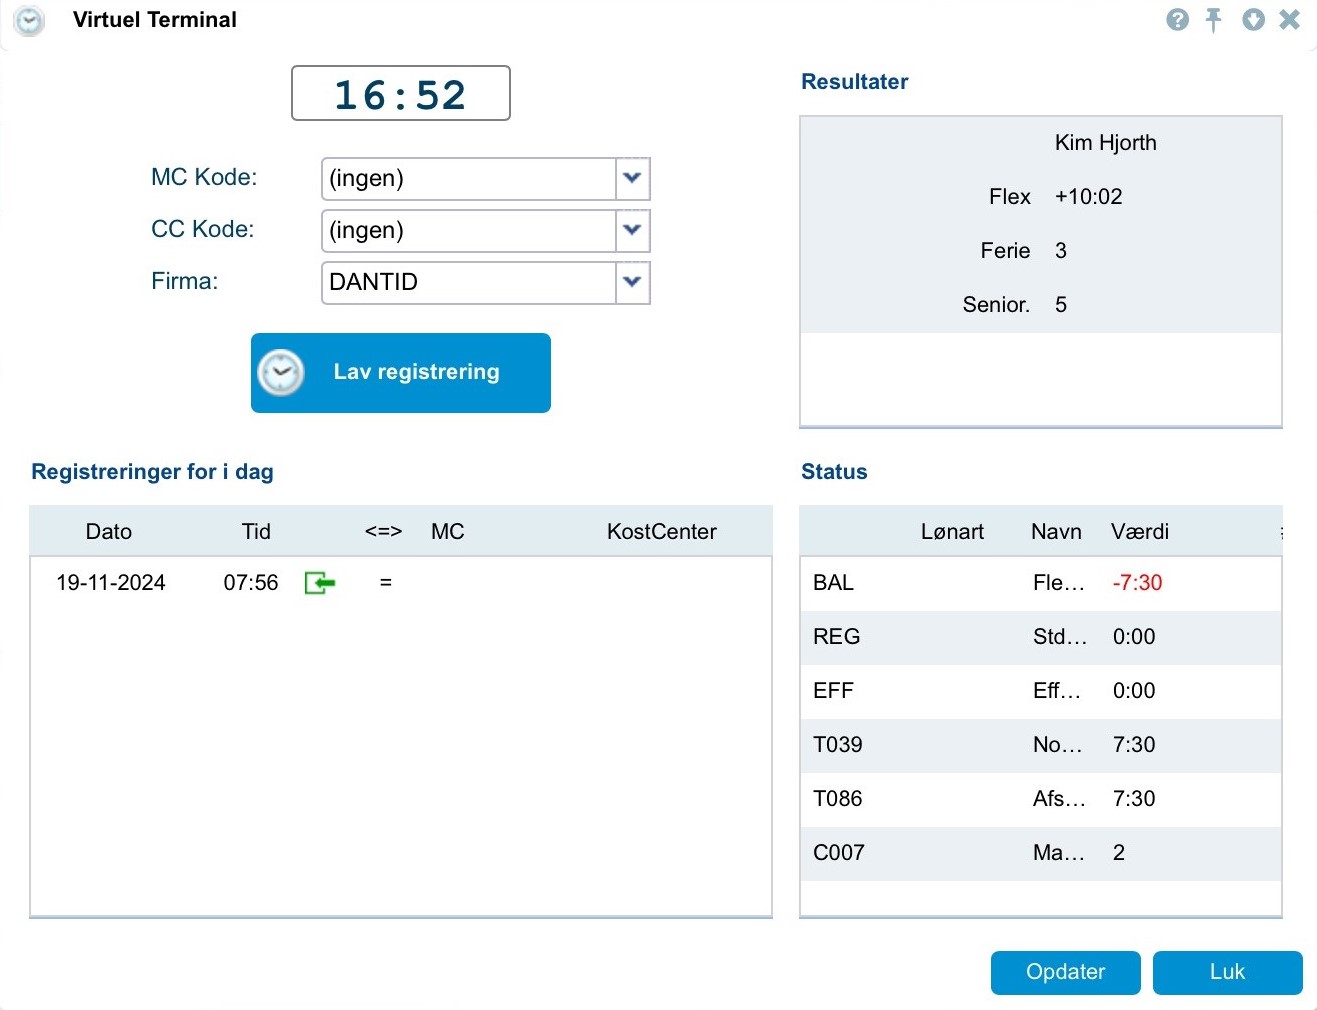Click the collapse down-arrow icon in title bar

(1253, 20)
